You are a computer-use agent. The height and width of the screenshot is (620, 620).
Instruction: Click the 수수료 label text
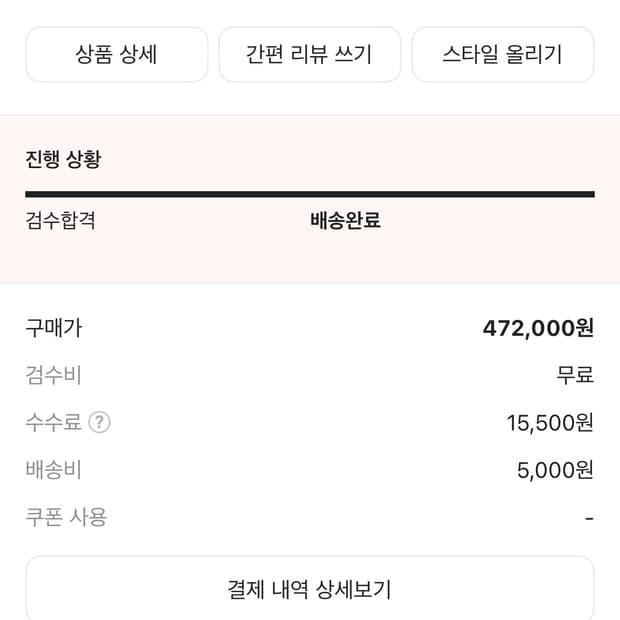tap(54, 423)
